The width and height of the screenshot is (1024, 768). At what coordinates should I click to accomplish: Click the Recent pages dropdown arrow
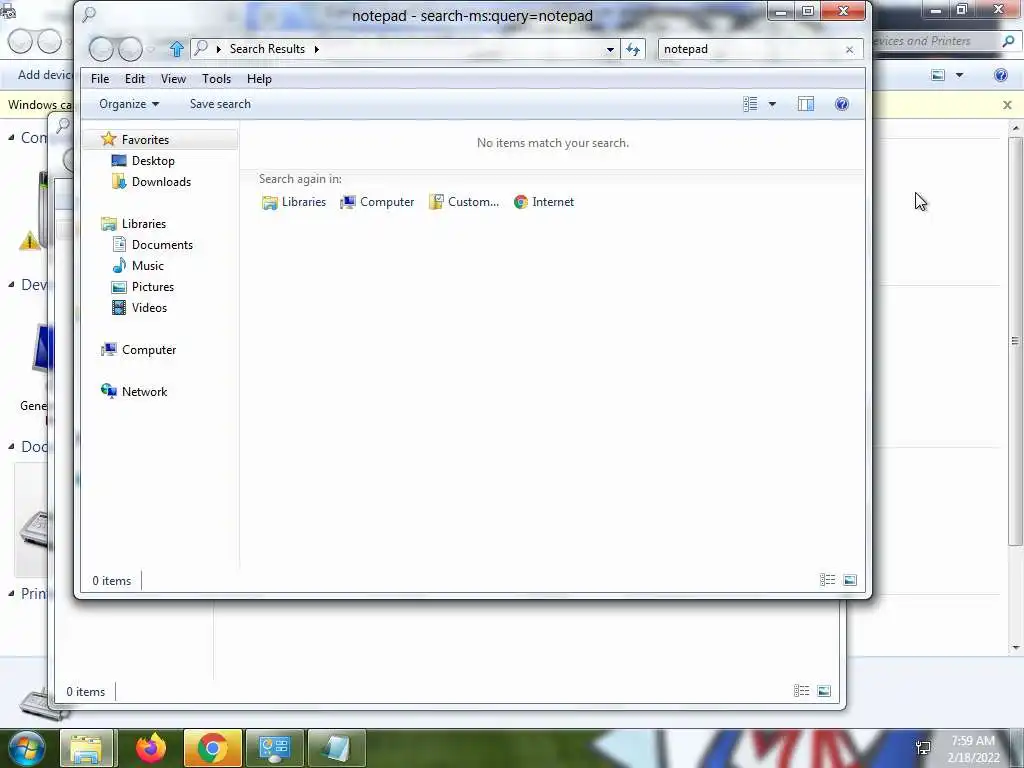click(151, 49)
